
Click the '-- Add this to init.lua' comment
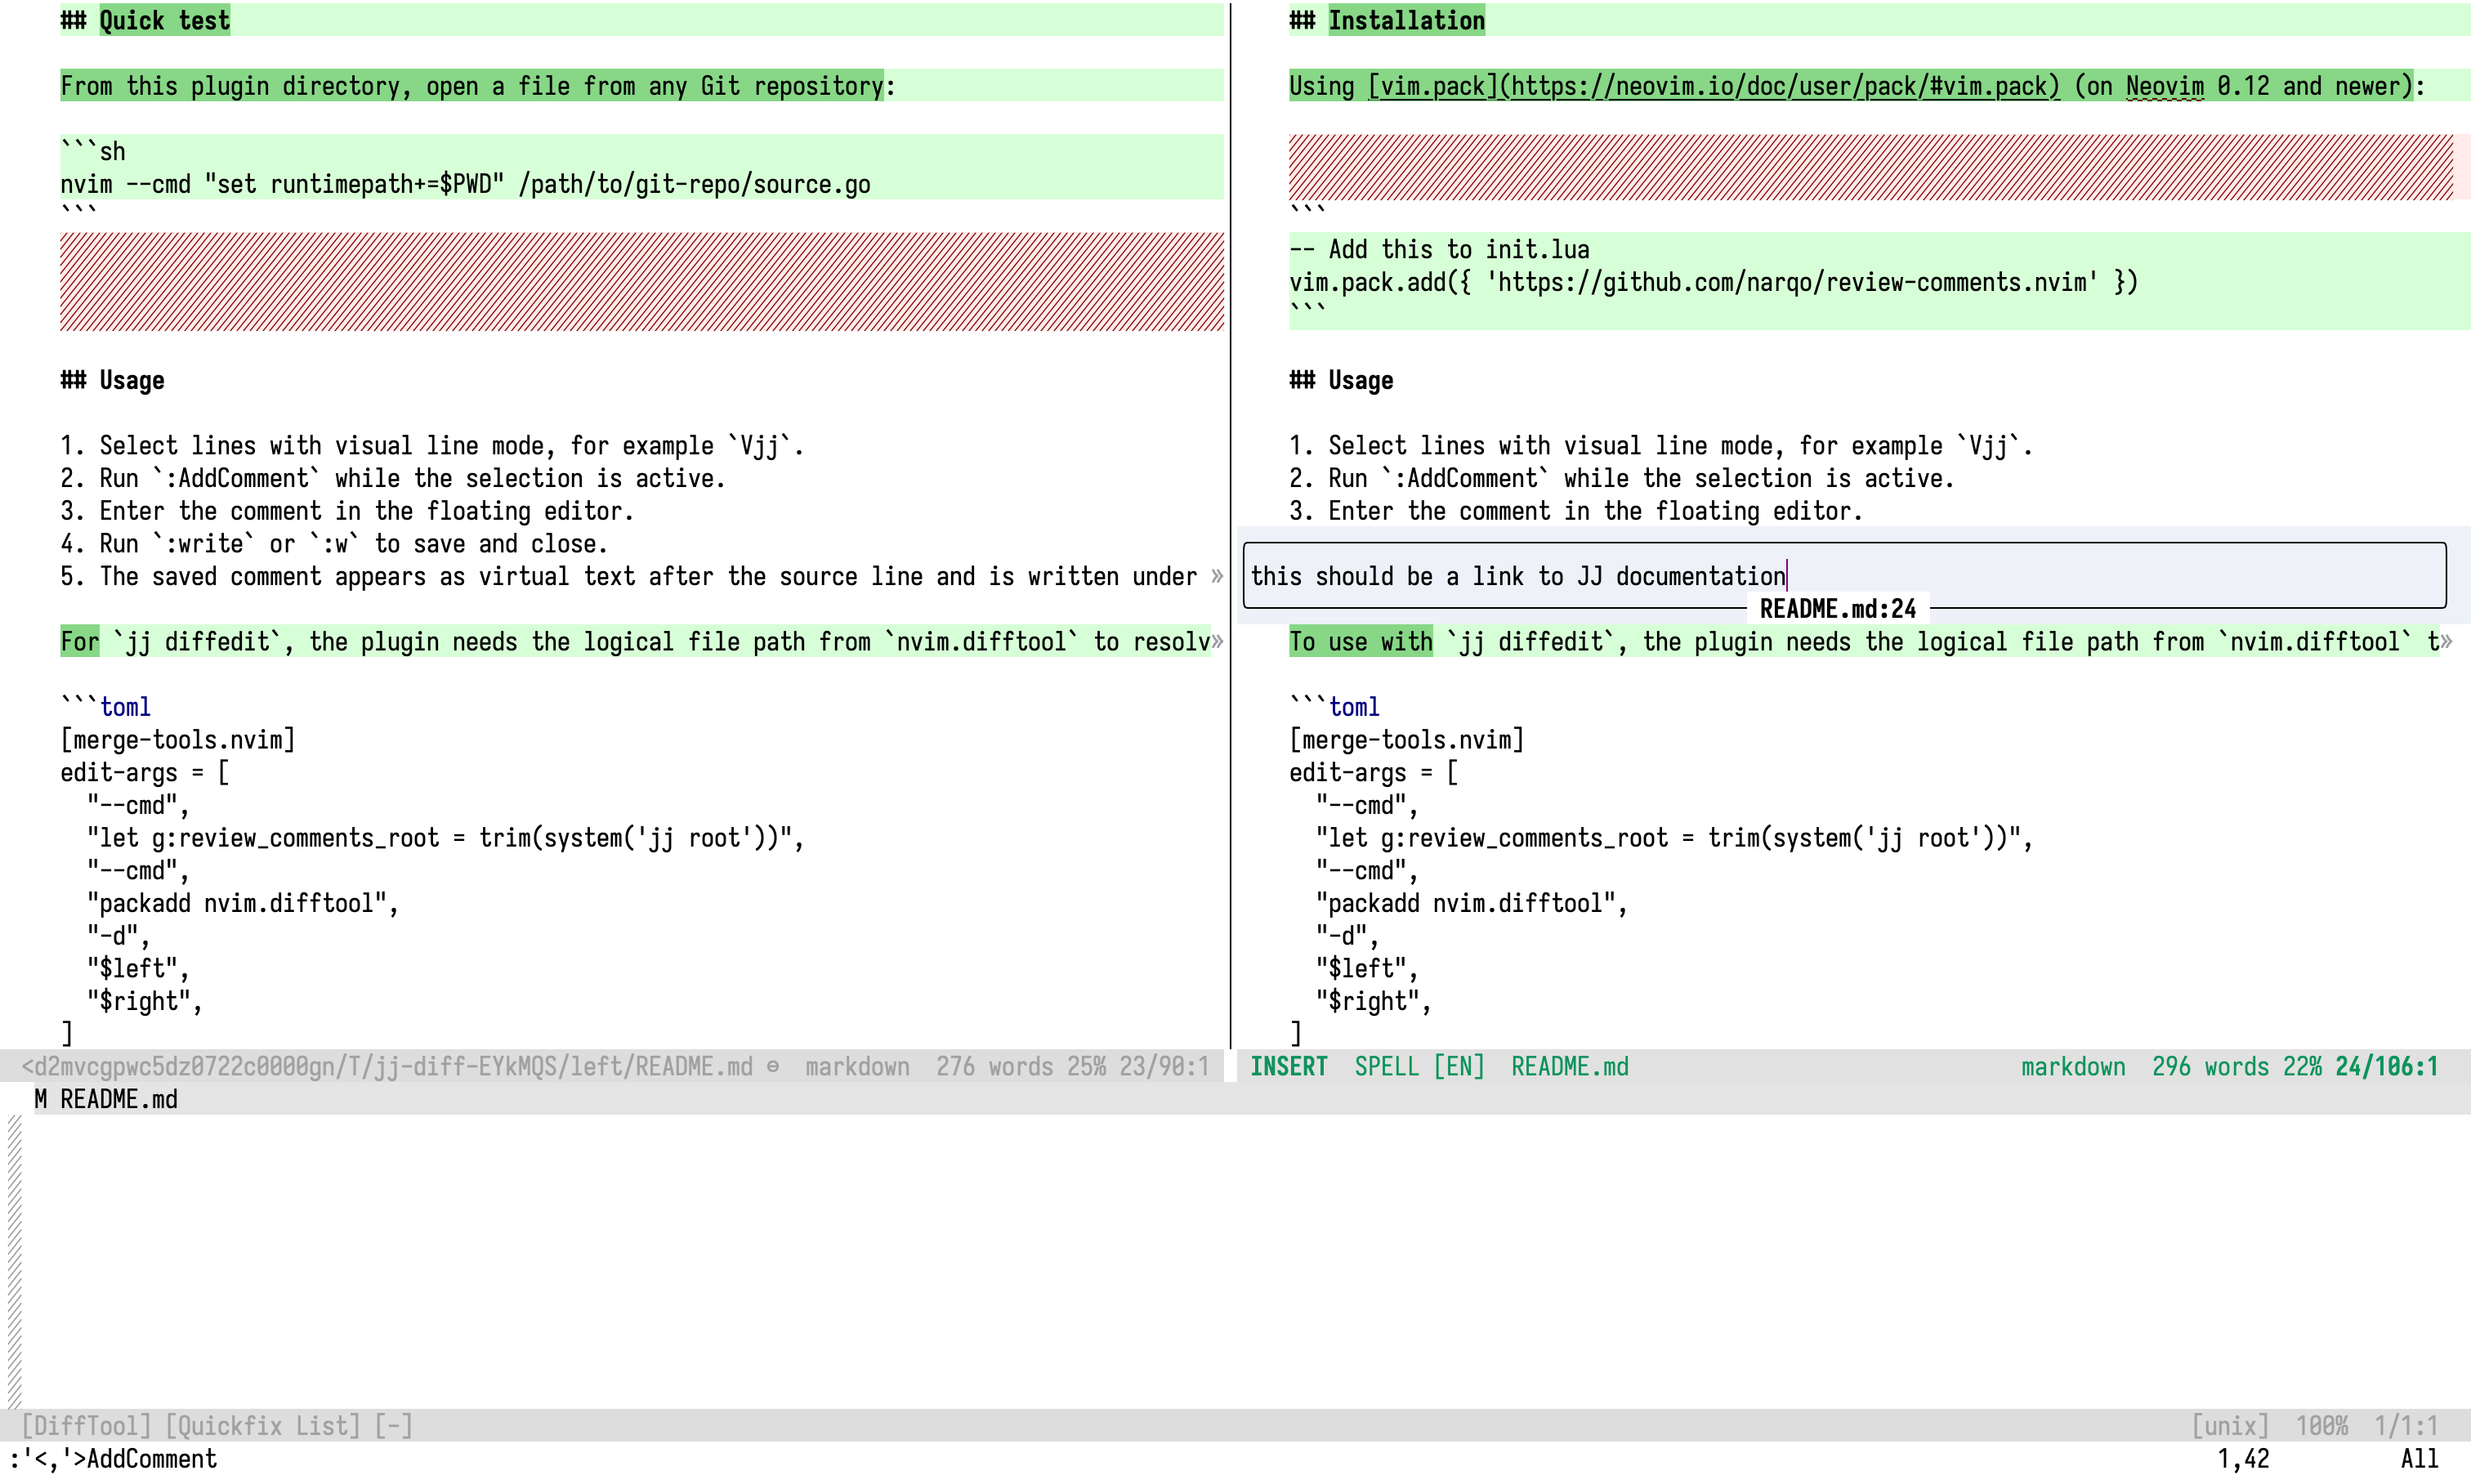pyautogui.click(x=1439, y=249)
